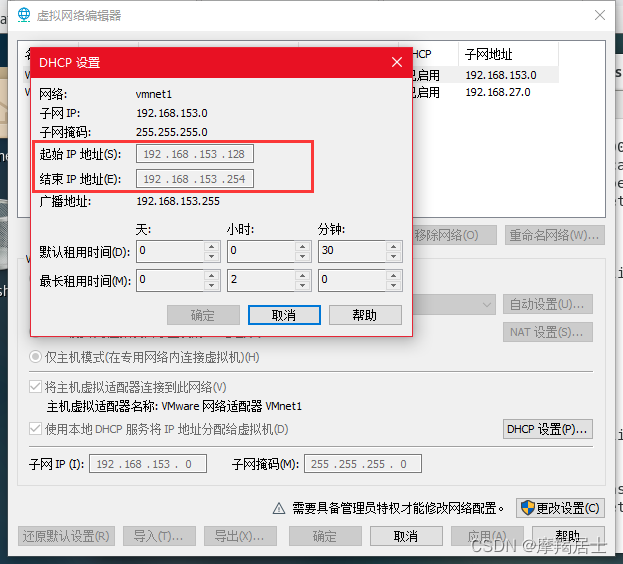Decrease maximum lease hours value
The width and height of the screenshot is (623, 564).
coord(303,286)
